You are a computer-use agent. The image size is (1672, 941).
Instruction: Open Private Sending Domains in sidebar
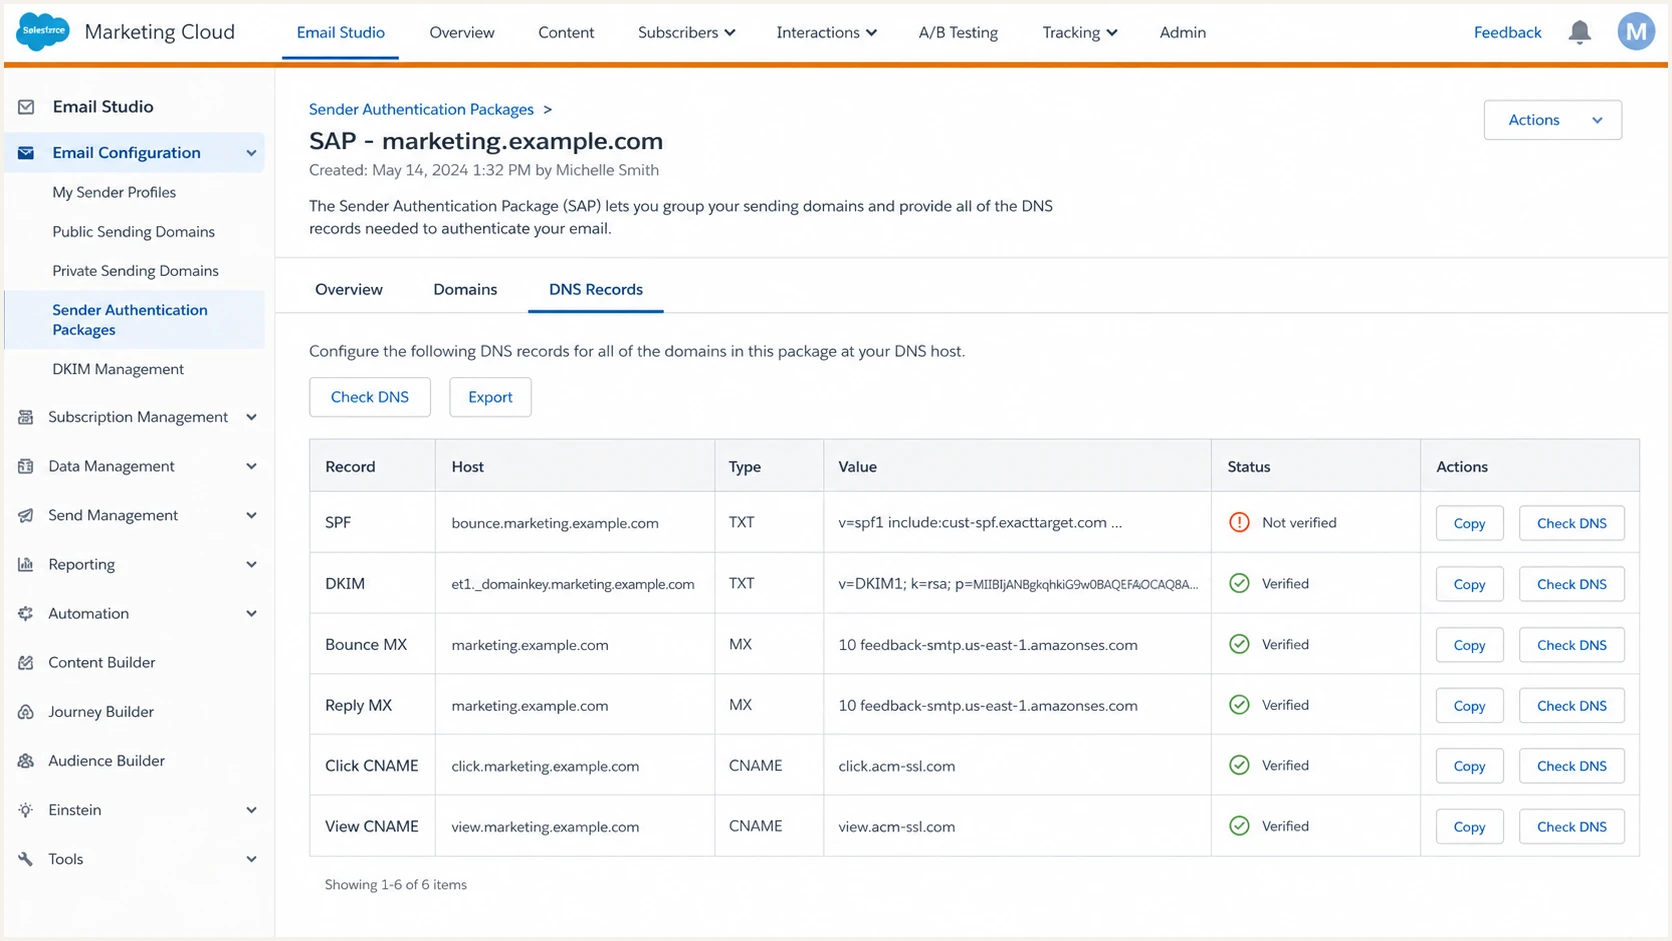click(x=135, y=270)
